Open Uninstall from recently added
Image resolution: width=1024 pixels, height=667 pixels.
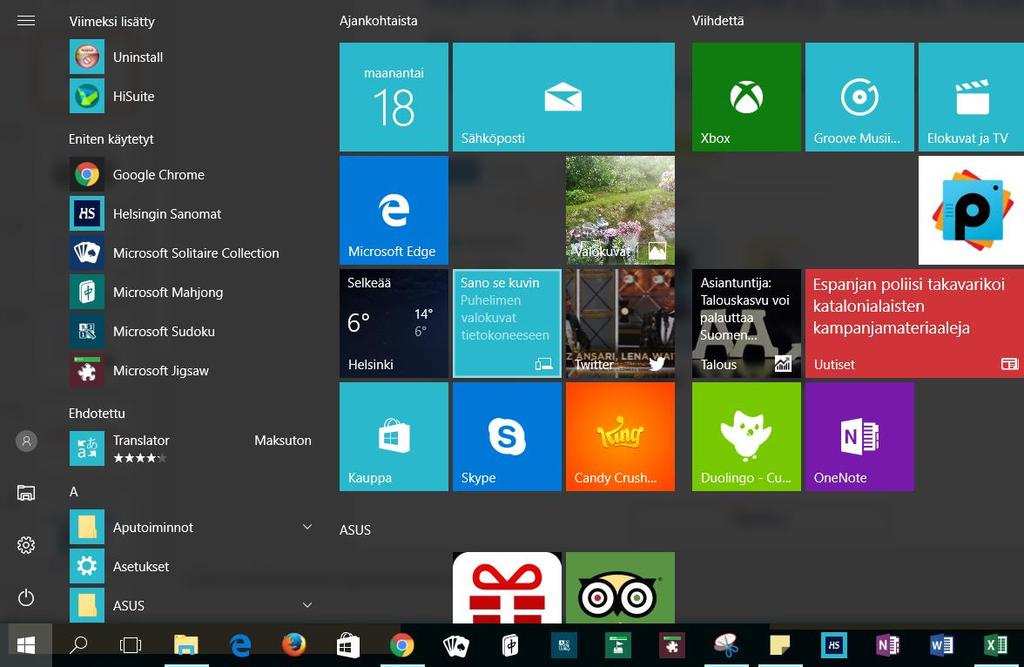tap(191, 57)
